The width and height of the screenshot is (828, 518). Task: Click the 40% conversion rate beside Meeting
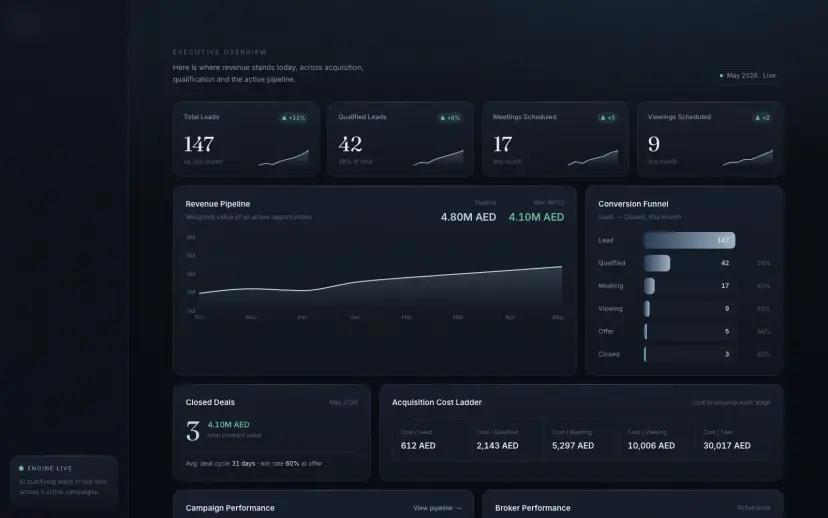tap(763, 286)
